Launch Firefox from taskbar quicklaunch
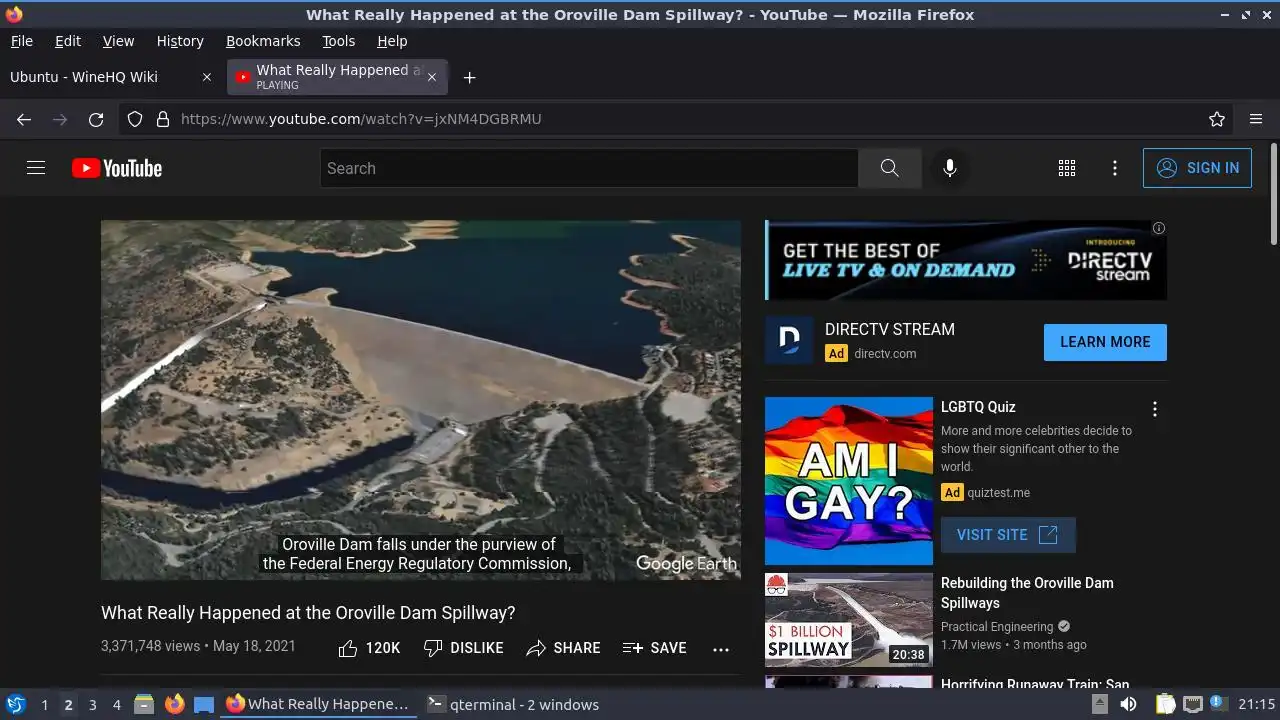 [174, 704]
